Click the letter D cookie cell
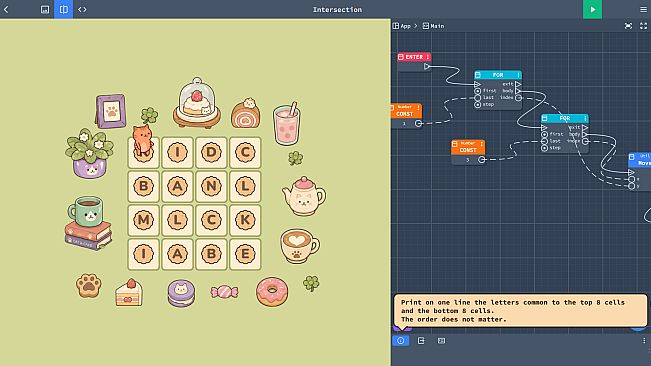Image resolution: width=651 pixels, height=366 pixels. tap(211, 152)
